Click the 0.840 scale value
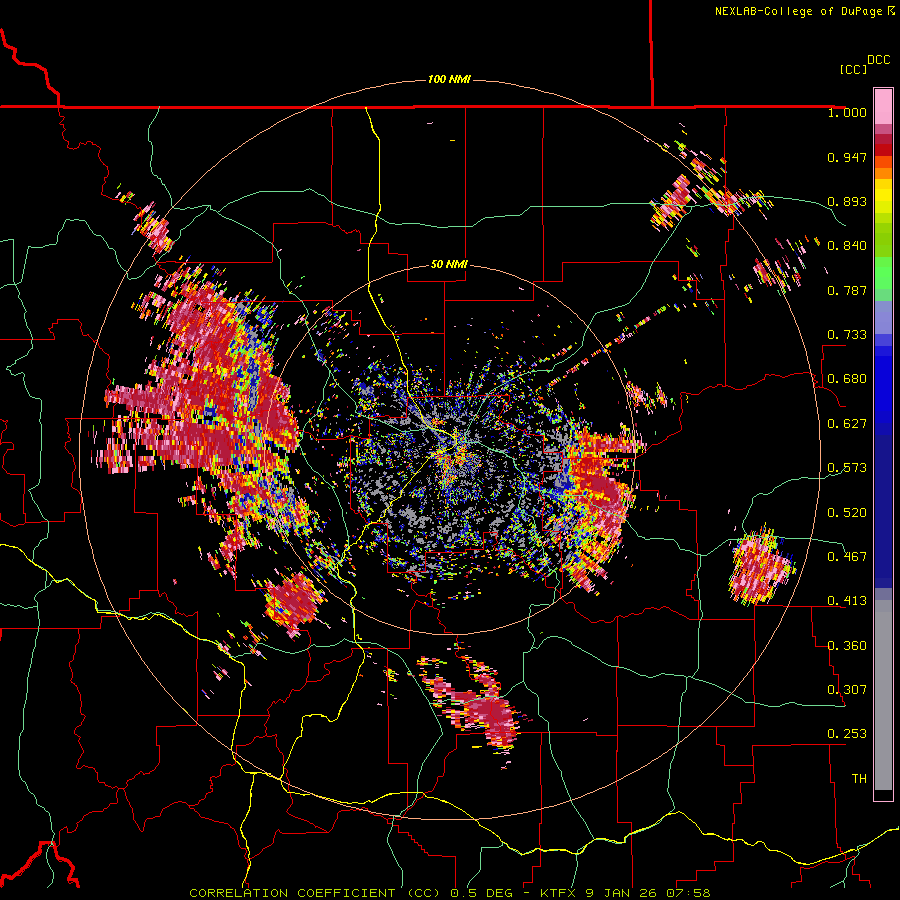Viewport: 900px width, 900px height. 847,246
